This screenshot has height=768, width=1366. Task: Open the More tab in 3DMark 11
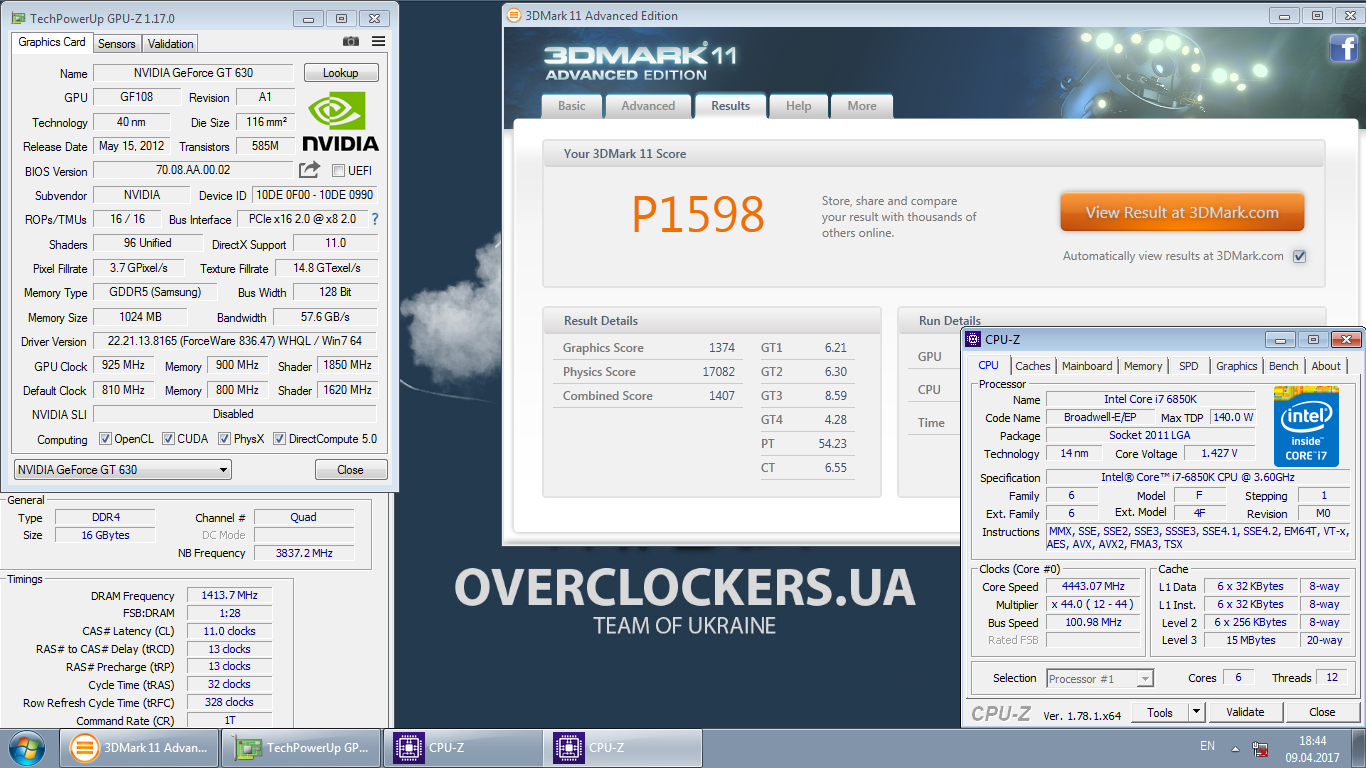[862, 106]
